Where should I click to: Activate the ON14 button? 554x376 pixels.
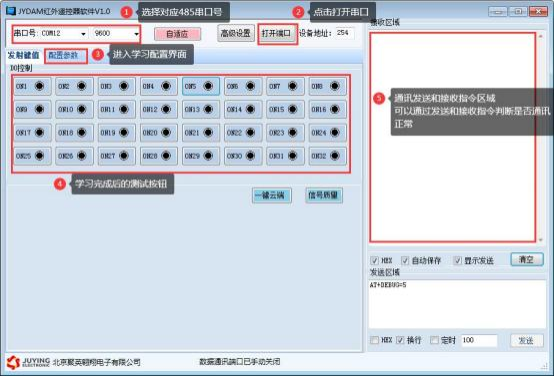click(243, 110)
